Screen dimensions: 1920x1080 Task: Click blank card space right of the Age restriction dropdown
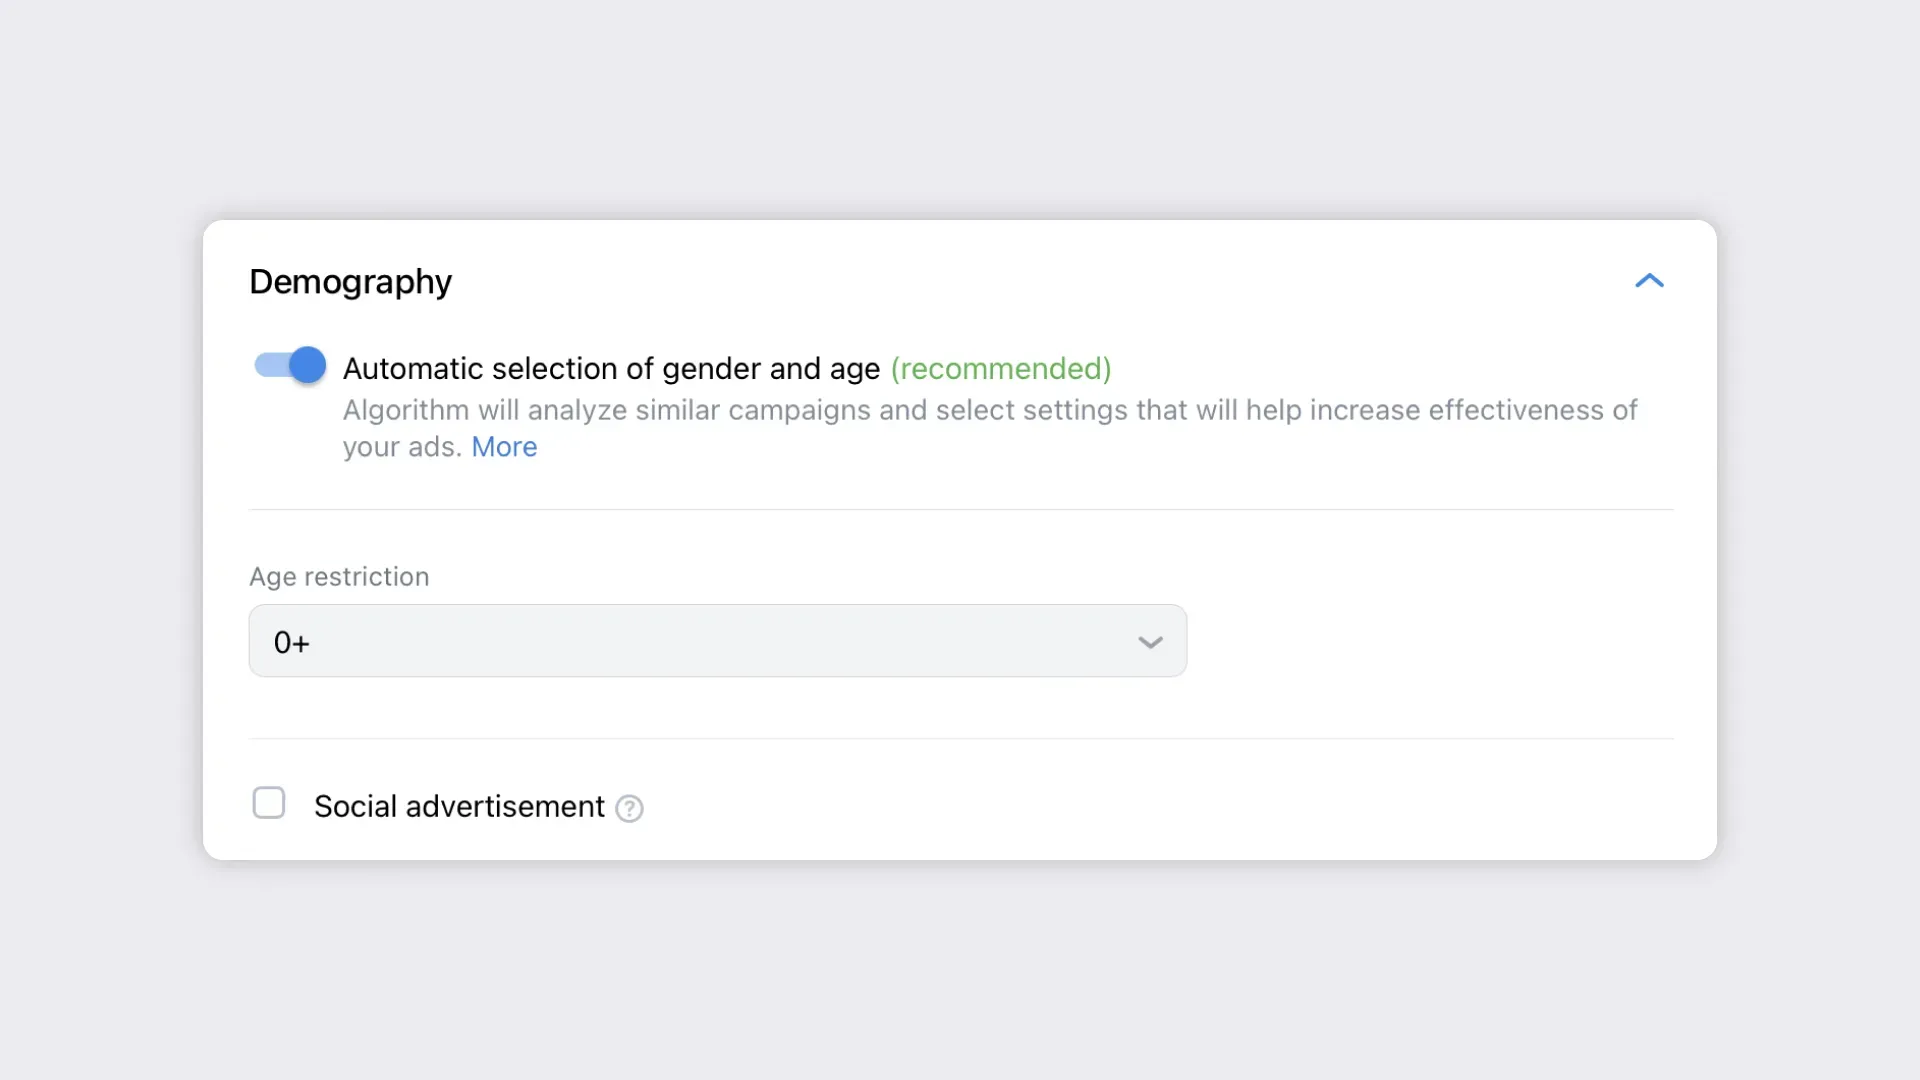pos(1430,642)
